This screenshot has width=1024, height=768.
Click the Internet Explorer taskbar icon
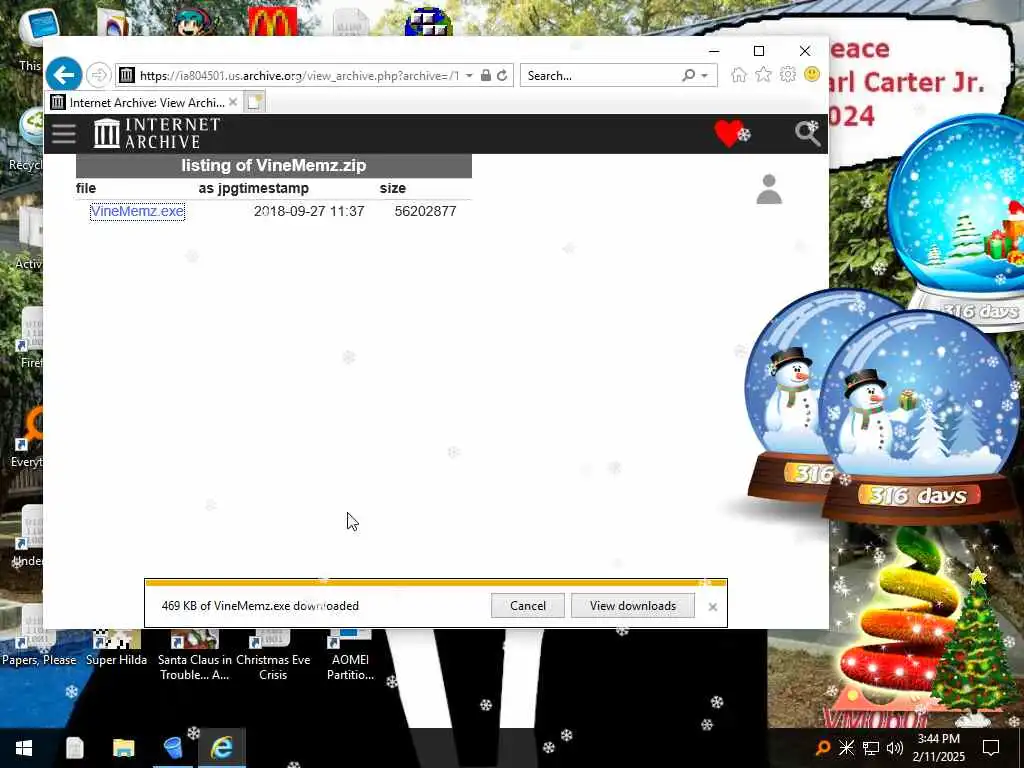click(221, 748)
